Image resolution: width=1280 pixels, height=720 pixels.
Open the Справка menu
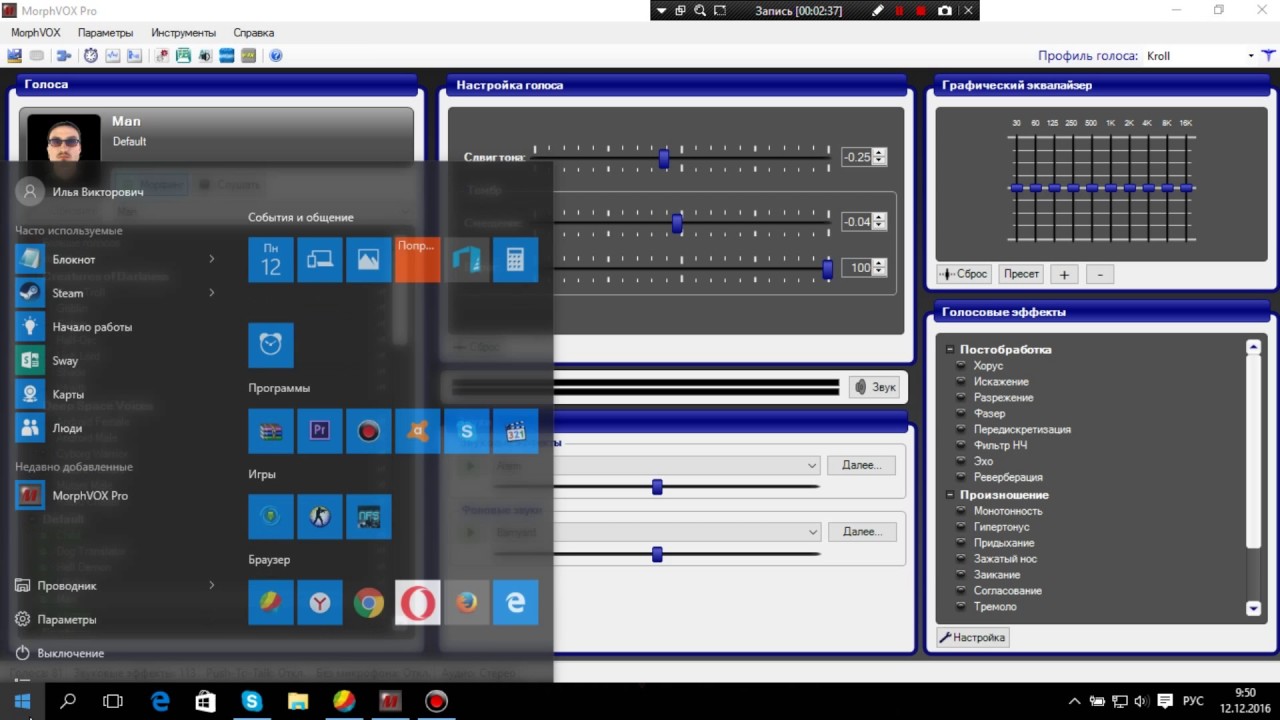point(253,33)
